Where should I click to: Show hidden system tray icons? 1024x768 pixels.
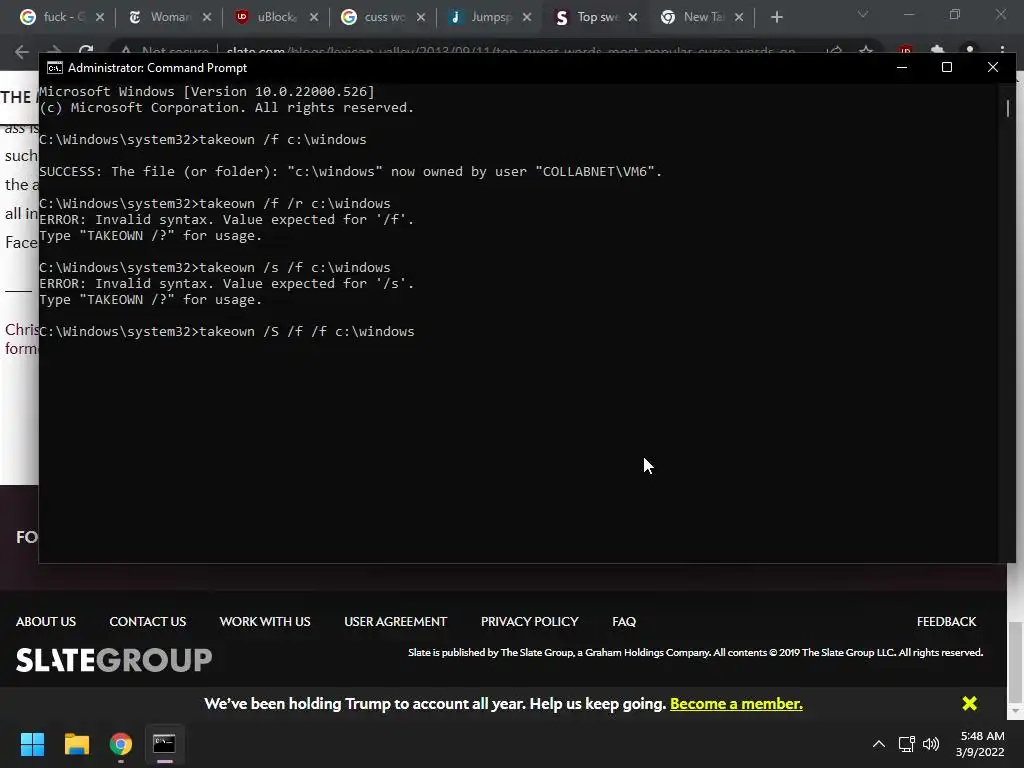click(879, 744)
